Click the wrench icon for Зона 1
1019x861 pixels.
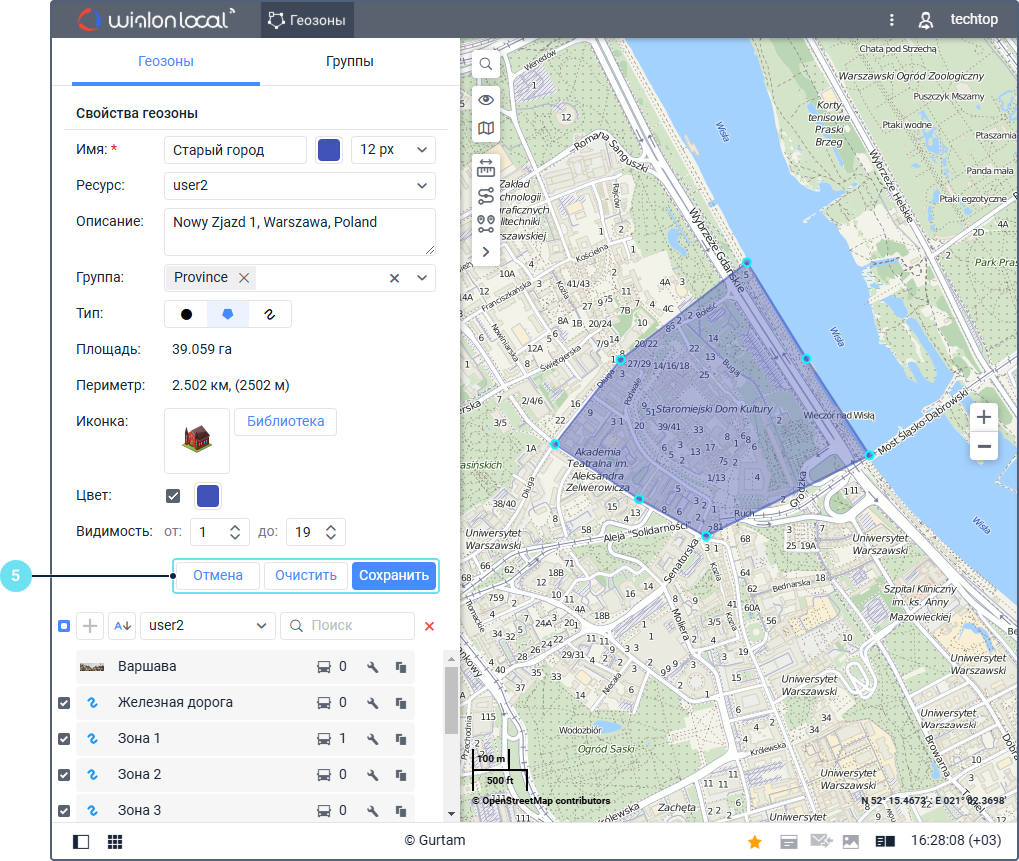[372, 739]
